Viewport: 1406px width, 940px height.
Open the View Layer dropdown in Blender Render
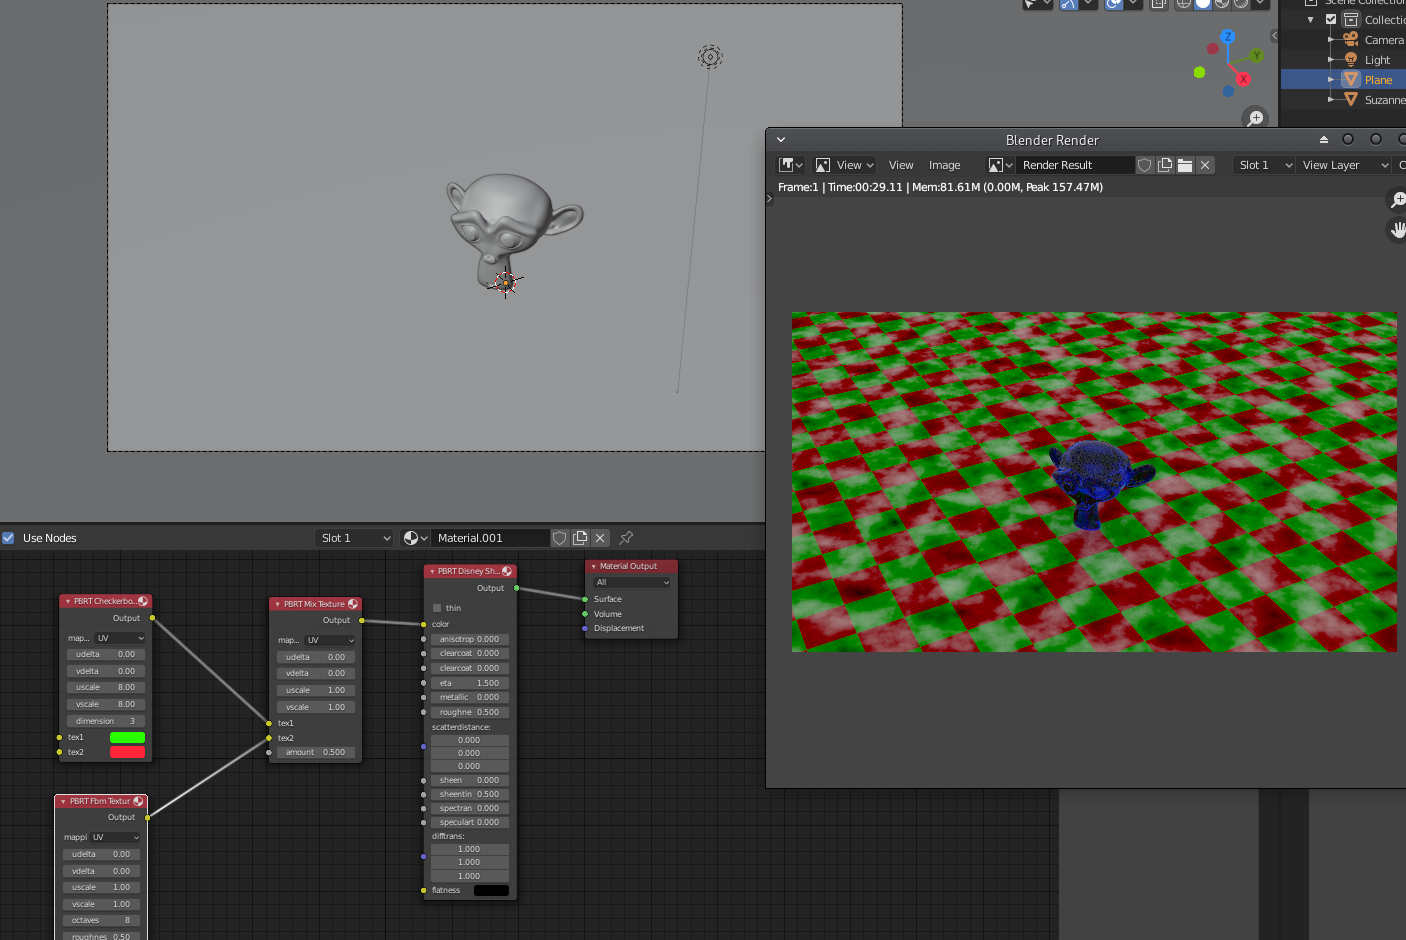pos(1344,165)
